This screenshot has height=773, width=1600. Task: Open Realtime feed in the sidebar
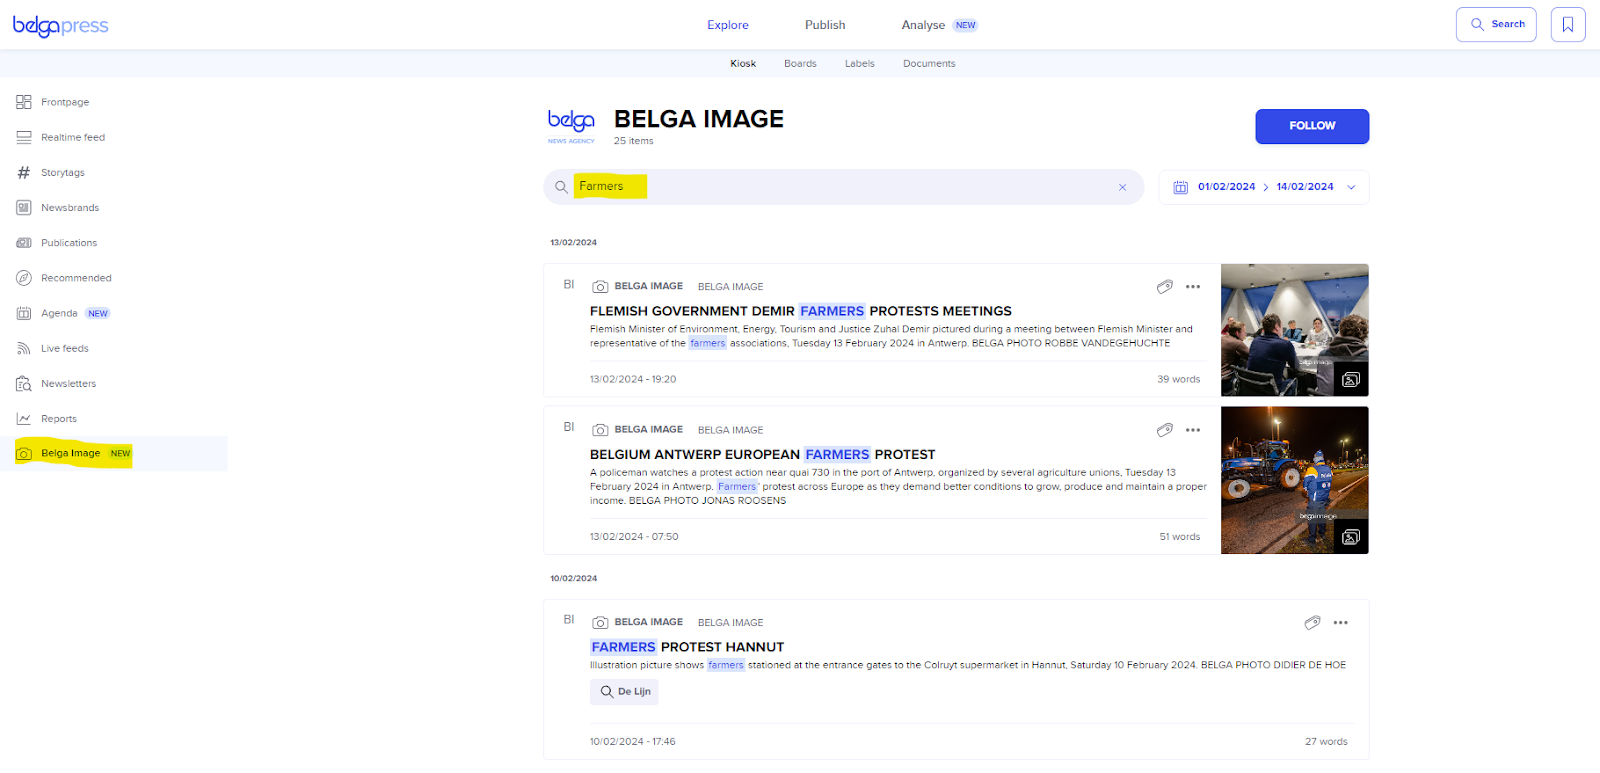(x=73, y=137)
